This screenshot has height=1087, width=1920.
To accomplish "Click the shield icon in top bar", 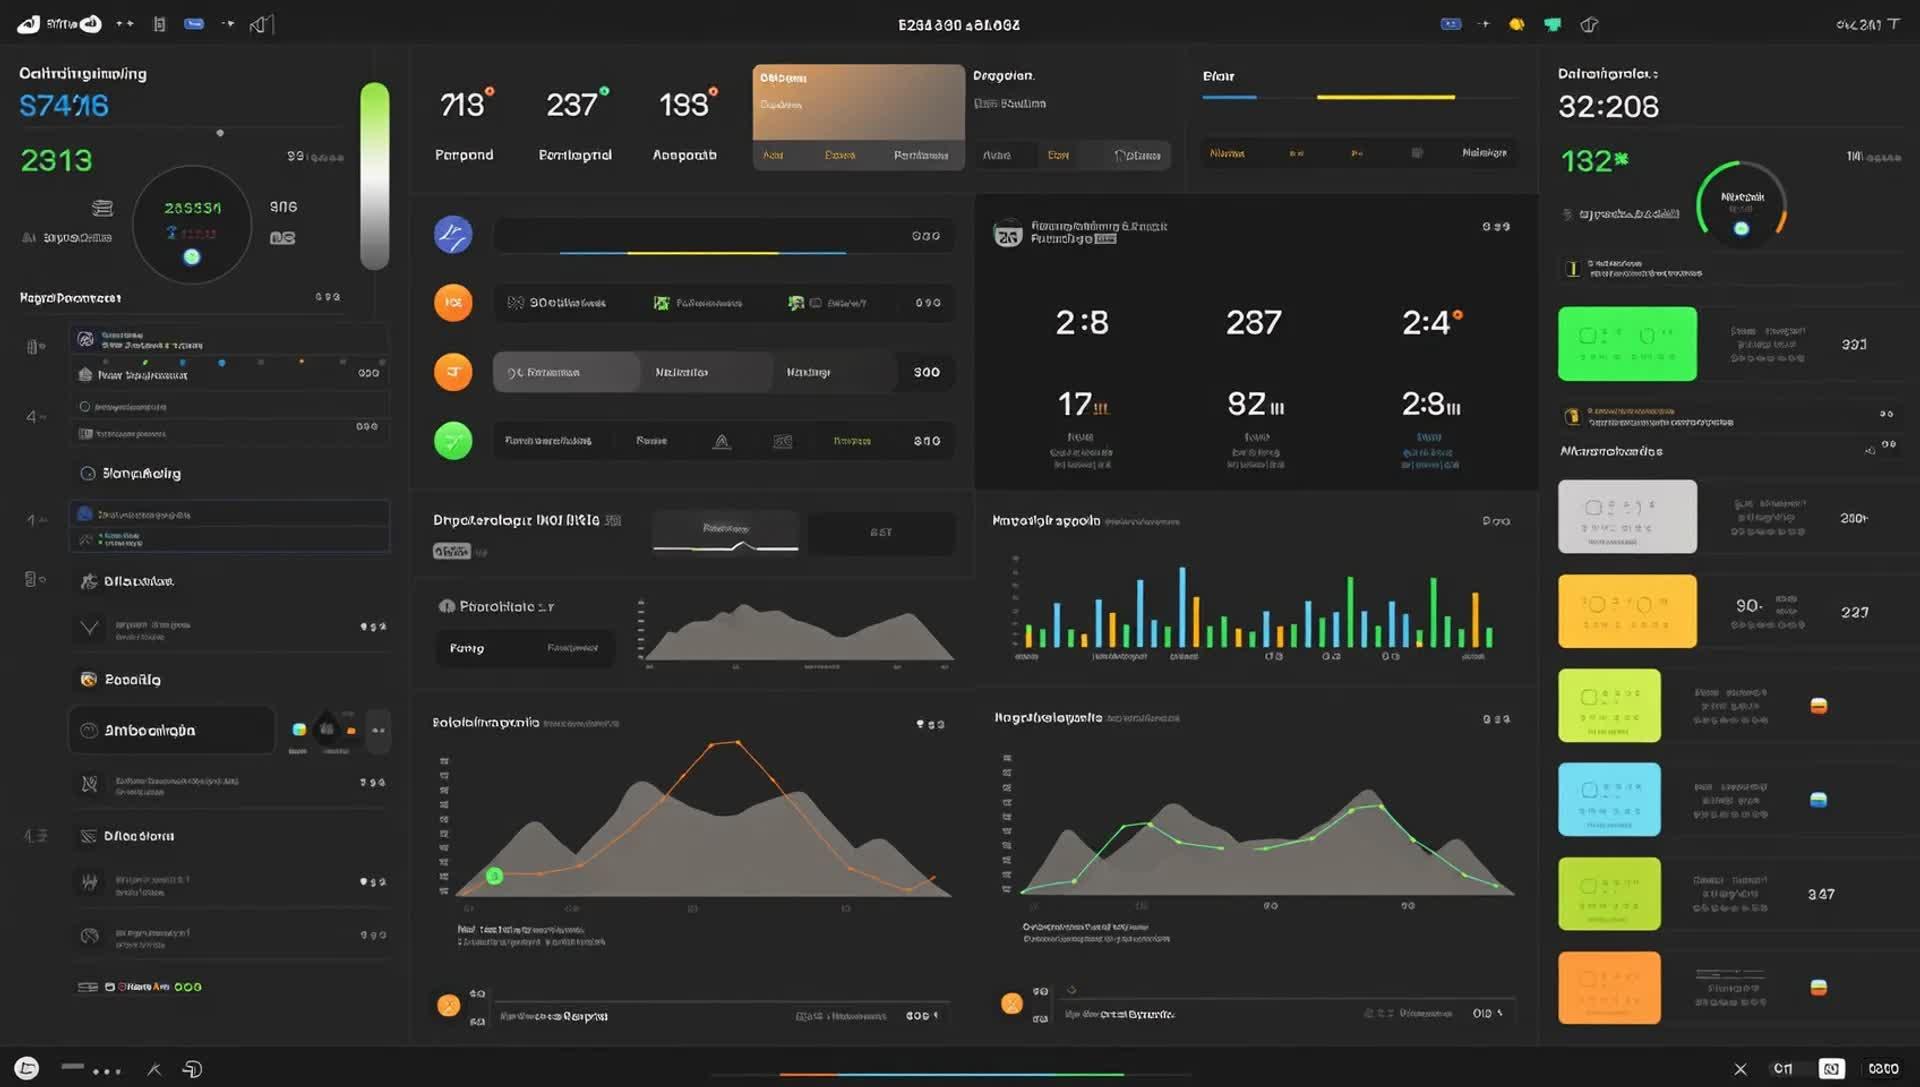I will click(1589, 24).
